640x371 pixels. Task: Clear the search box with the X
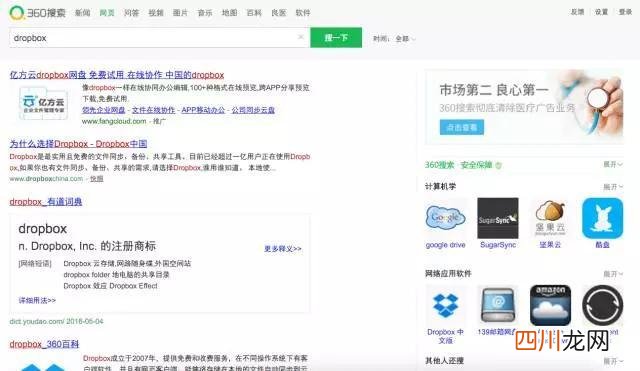click(301, 37)
